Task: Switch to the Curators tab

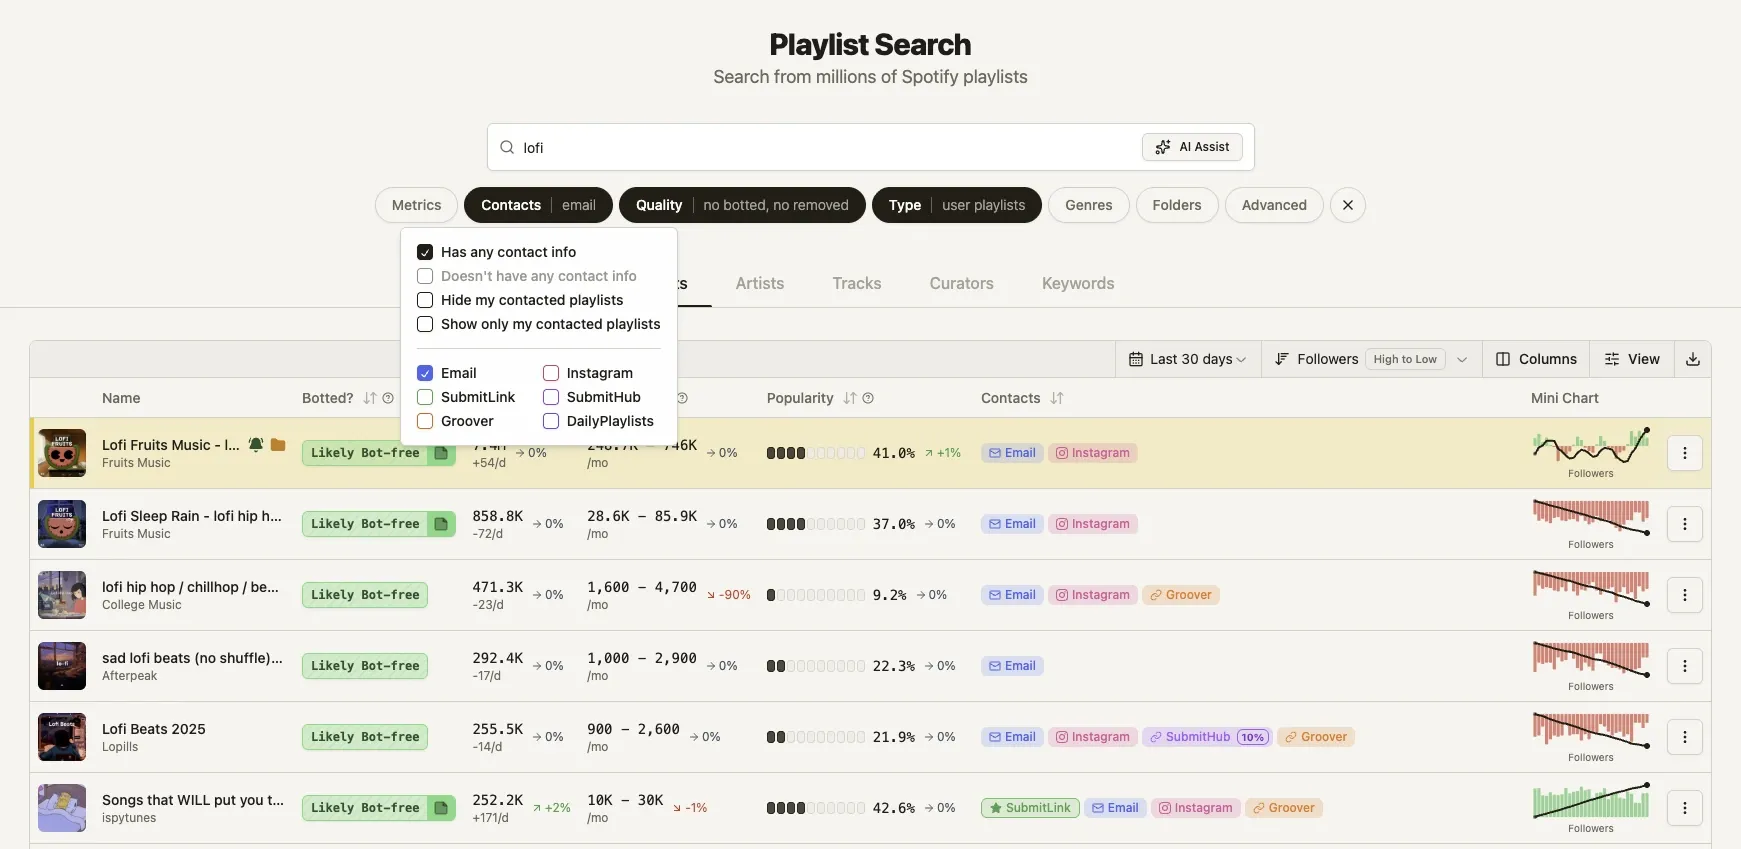Action: click(x=961, y=284)
